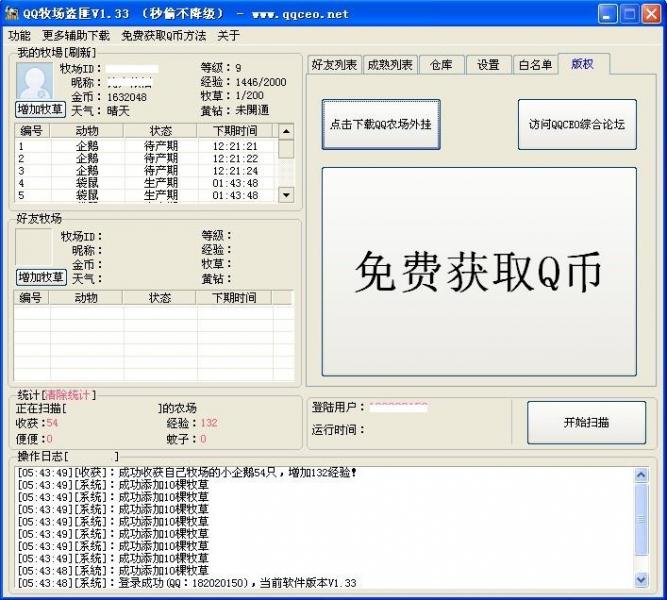Click the 动物 column header in my ranch table
The width and height of the screenshot is (667, 600).
pyautogui.click(x=87, y=131)
